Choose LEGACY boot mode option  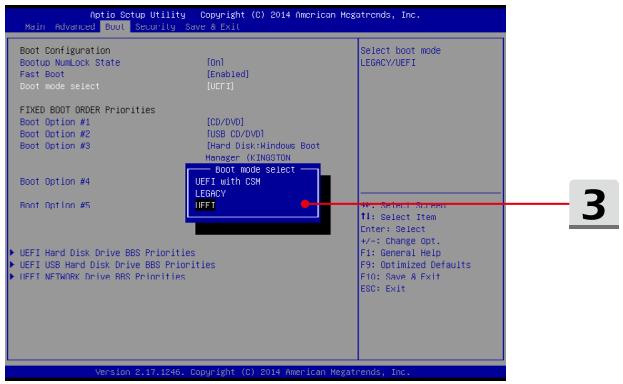[210, 194]
